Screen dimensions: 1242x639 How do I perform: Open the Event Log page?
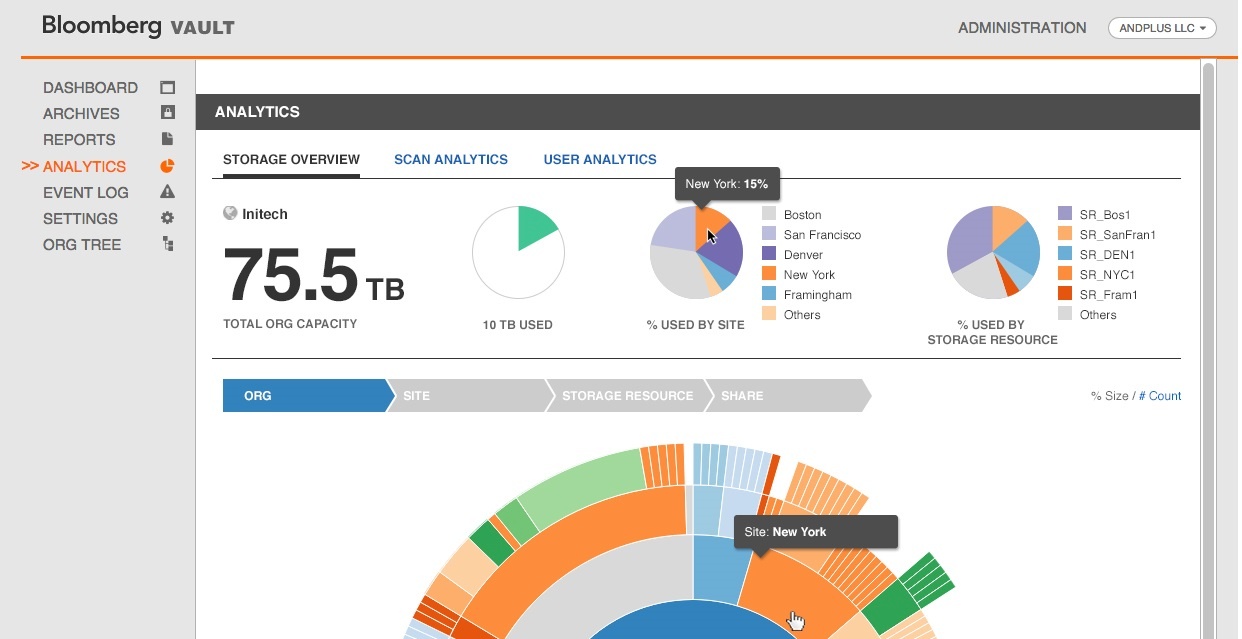coord(85,192)
